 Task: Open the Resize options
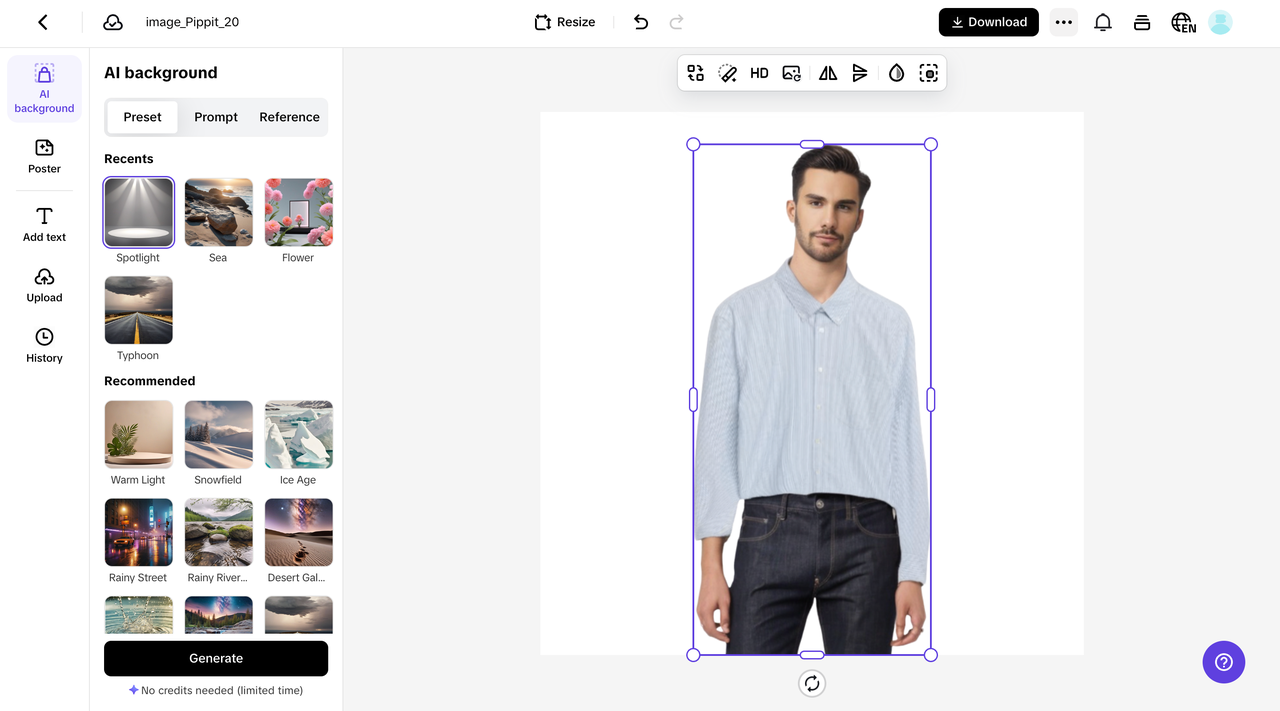pos(565,22)
